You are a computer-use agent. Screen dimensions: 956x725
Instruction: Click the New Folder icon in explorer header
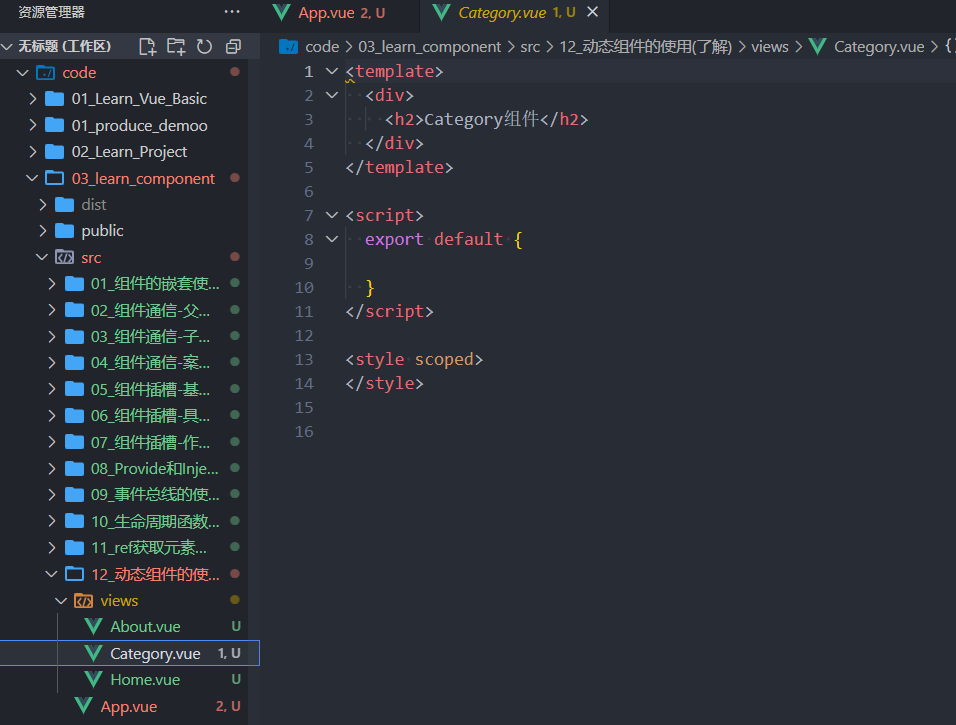point(176,46)
